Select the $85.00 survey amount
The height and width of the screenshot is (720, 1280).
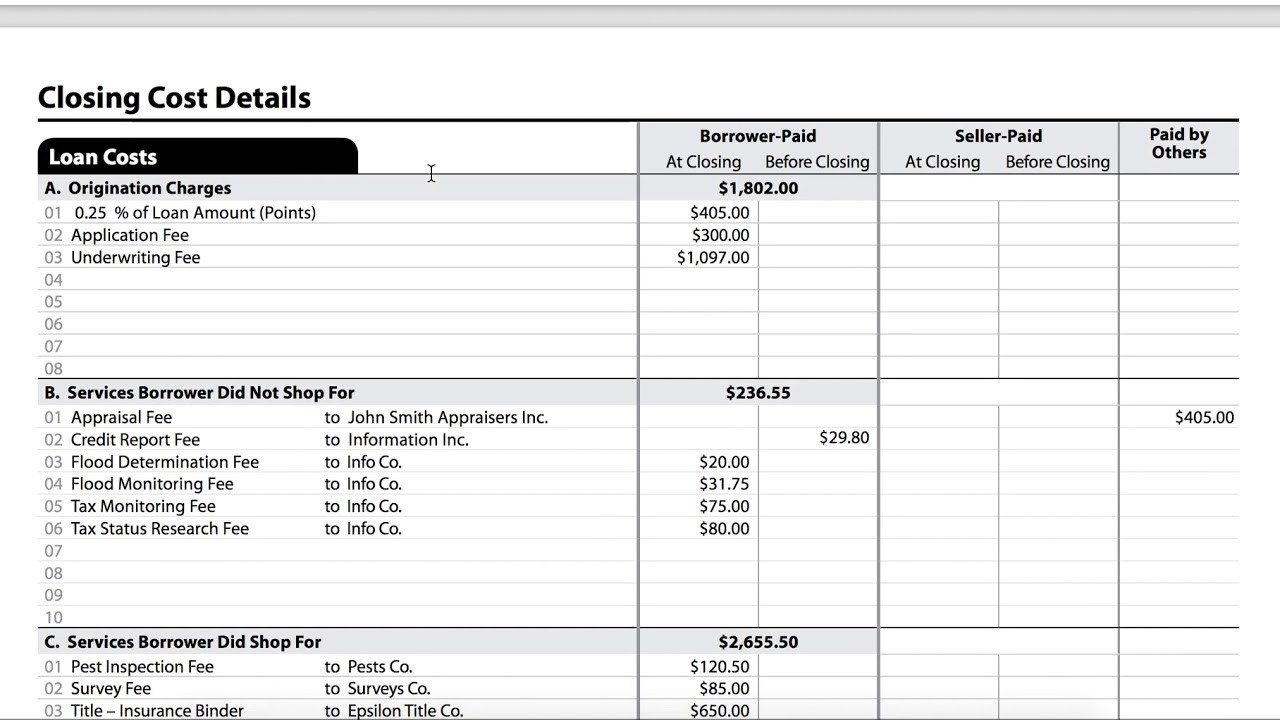pos(724,689)
